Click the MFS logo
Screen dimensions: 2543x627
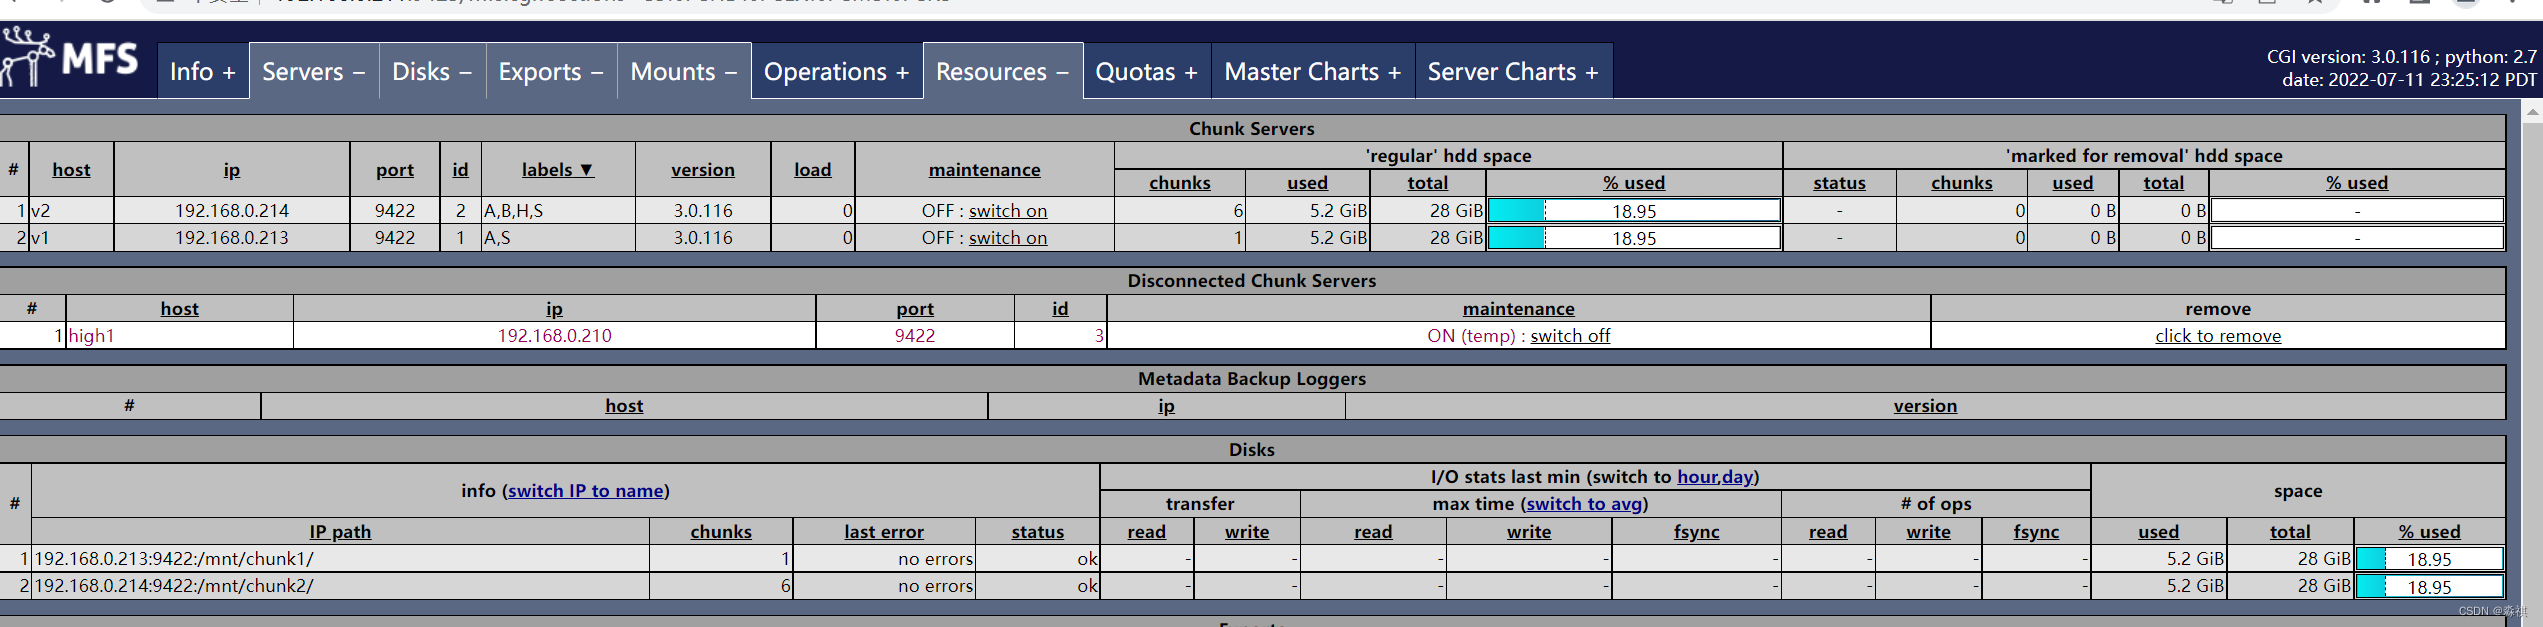70,58
